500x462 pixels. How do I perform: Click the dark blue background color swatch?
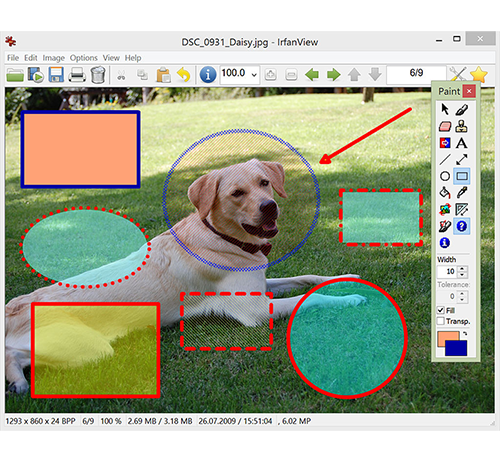point(457,349)
